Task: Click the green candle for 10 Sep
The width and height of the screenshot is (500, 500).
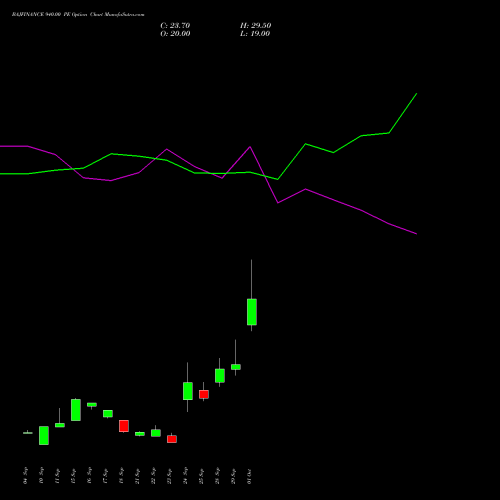Action: point(44,435)
